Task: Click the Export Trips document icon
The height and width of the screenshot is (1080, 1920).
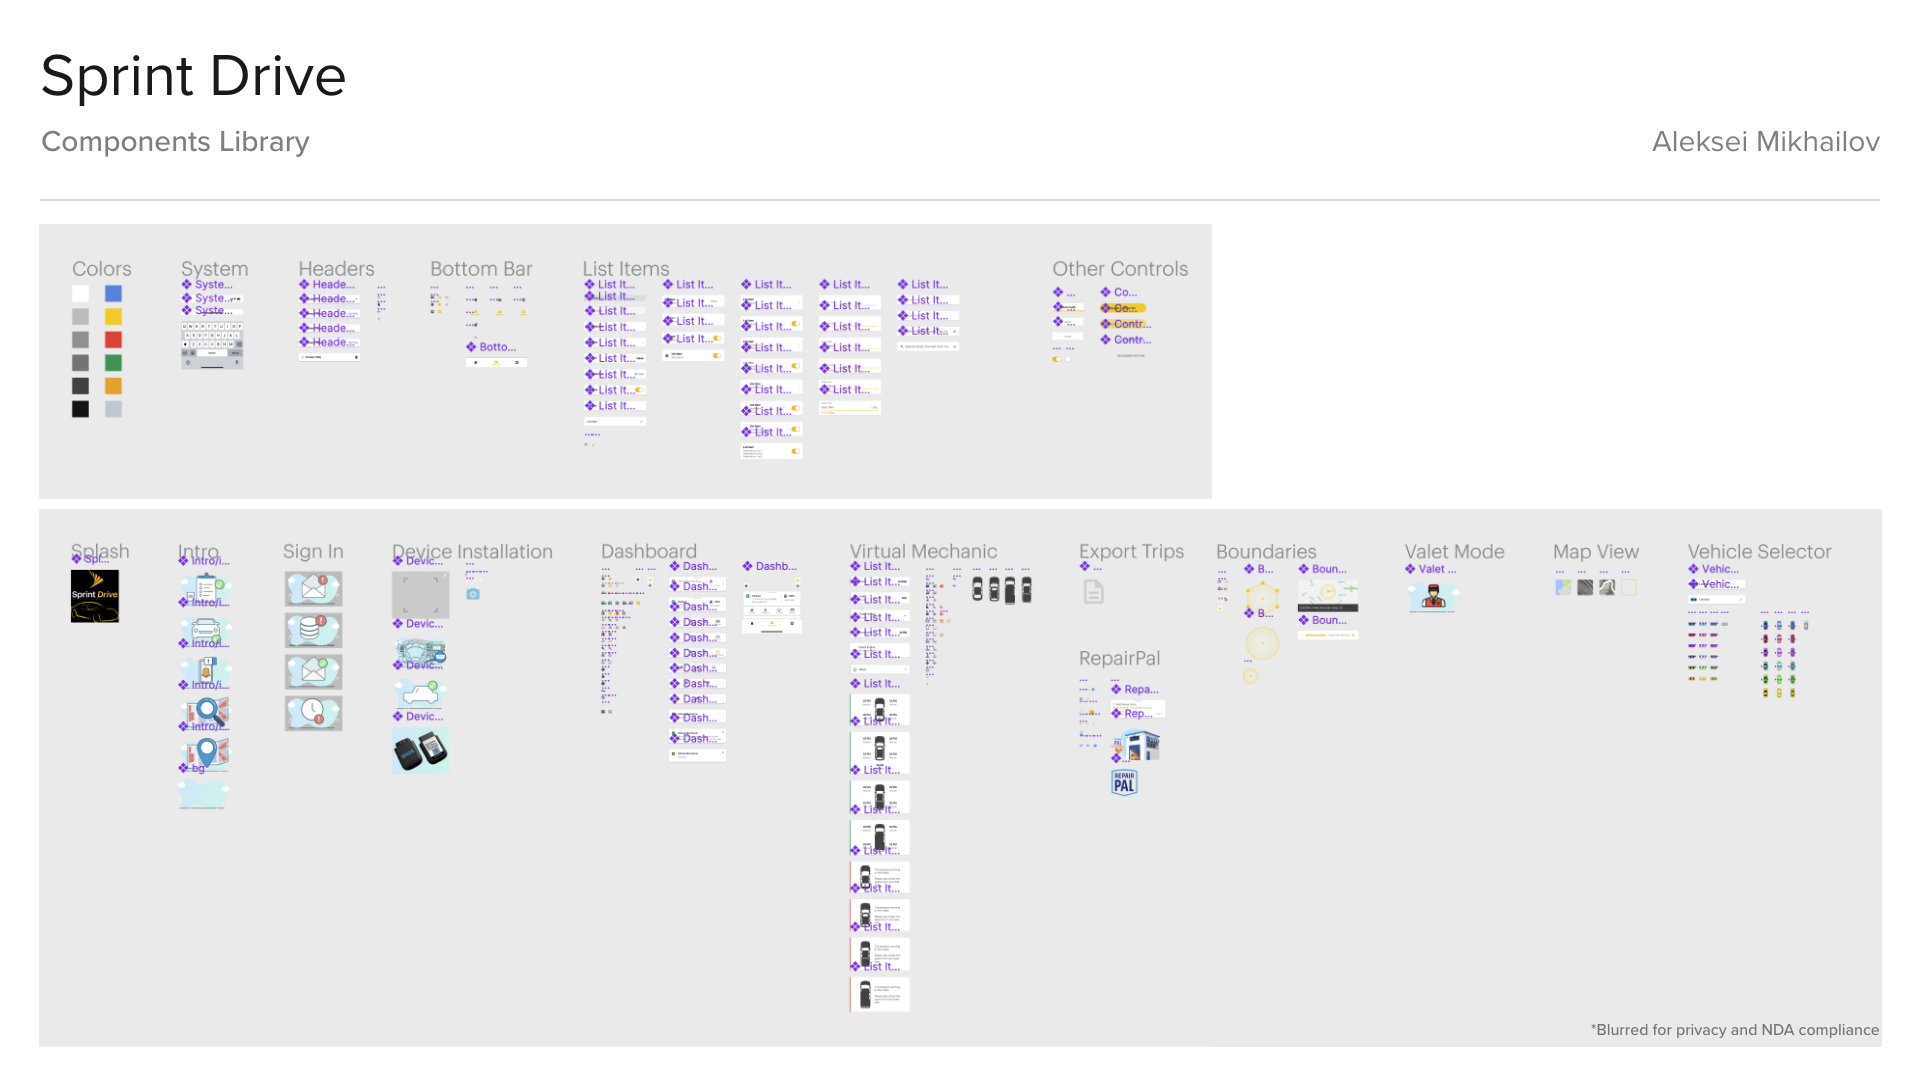Action: 1094,592
